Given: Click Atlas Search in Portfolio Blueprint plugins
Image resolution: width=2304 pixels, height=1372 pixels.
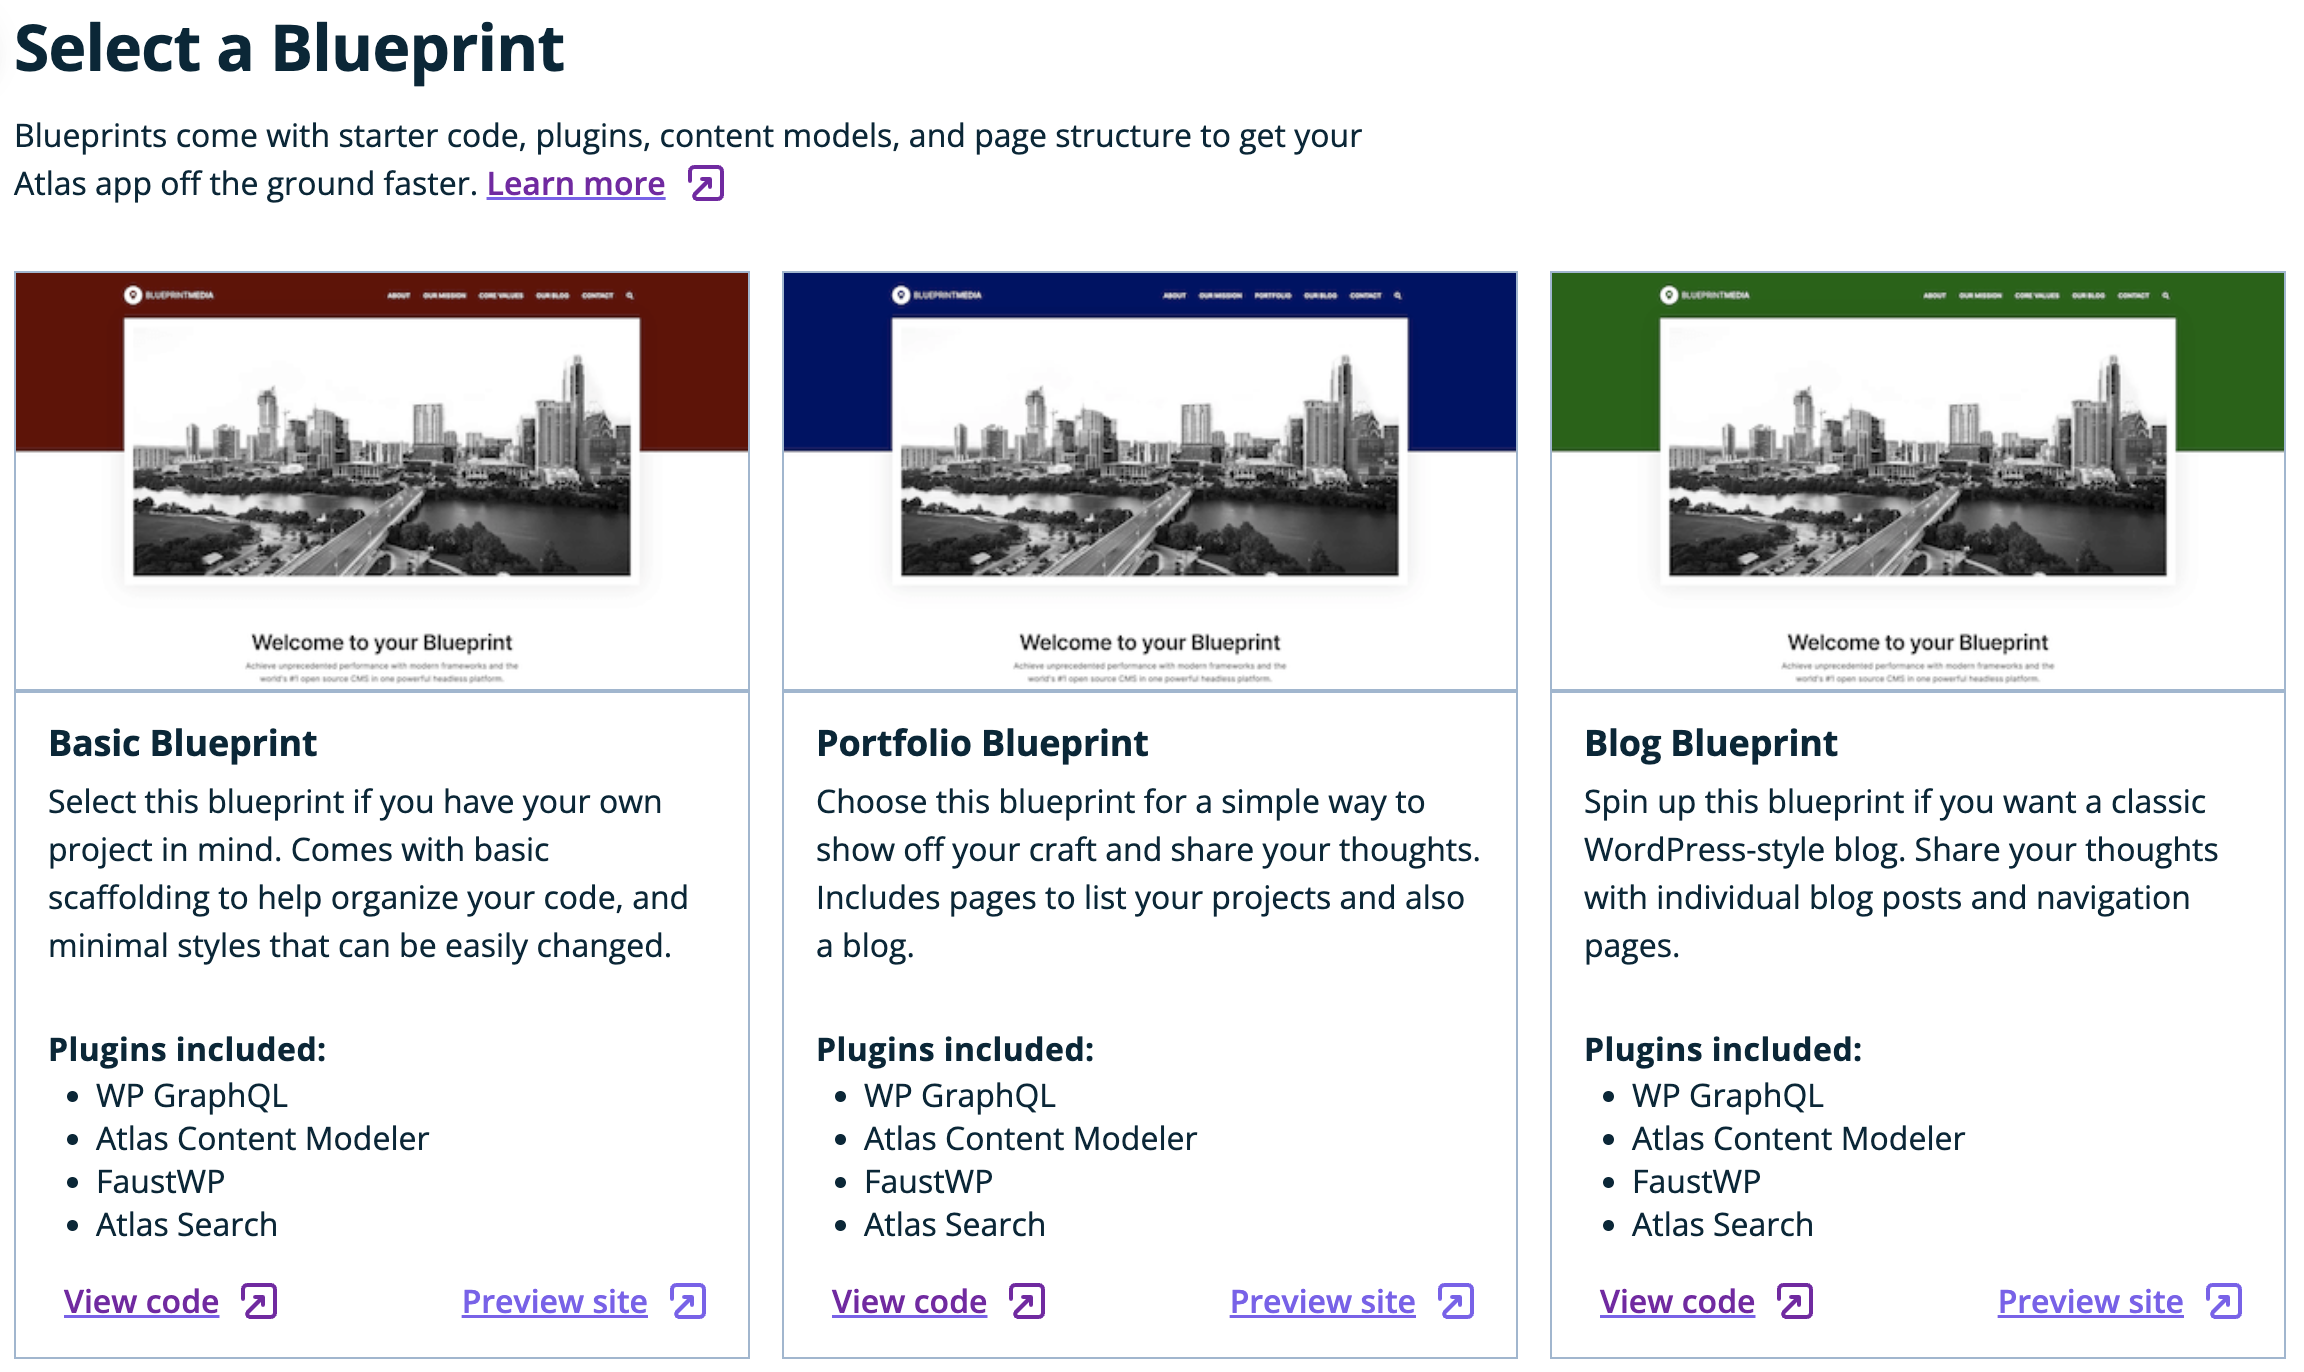Looking at the screenshot, I should click(954, 1225).
